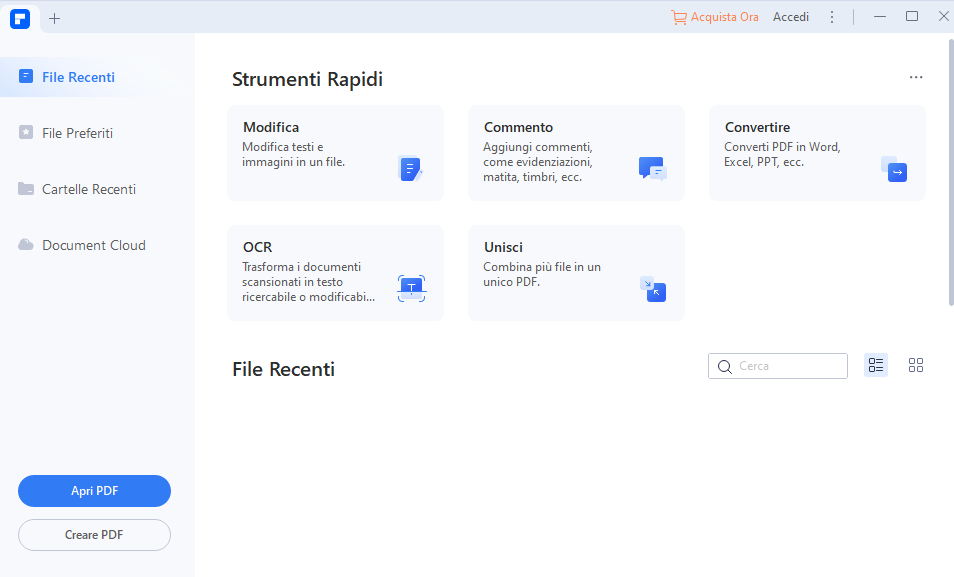Select File Recenti in sidebar
Image resolution: width=954 pixels, height=577 pixels.
97,77
